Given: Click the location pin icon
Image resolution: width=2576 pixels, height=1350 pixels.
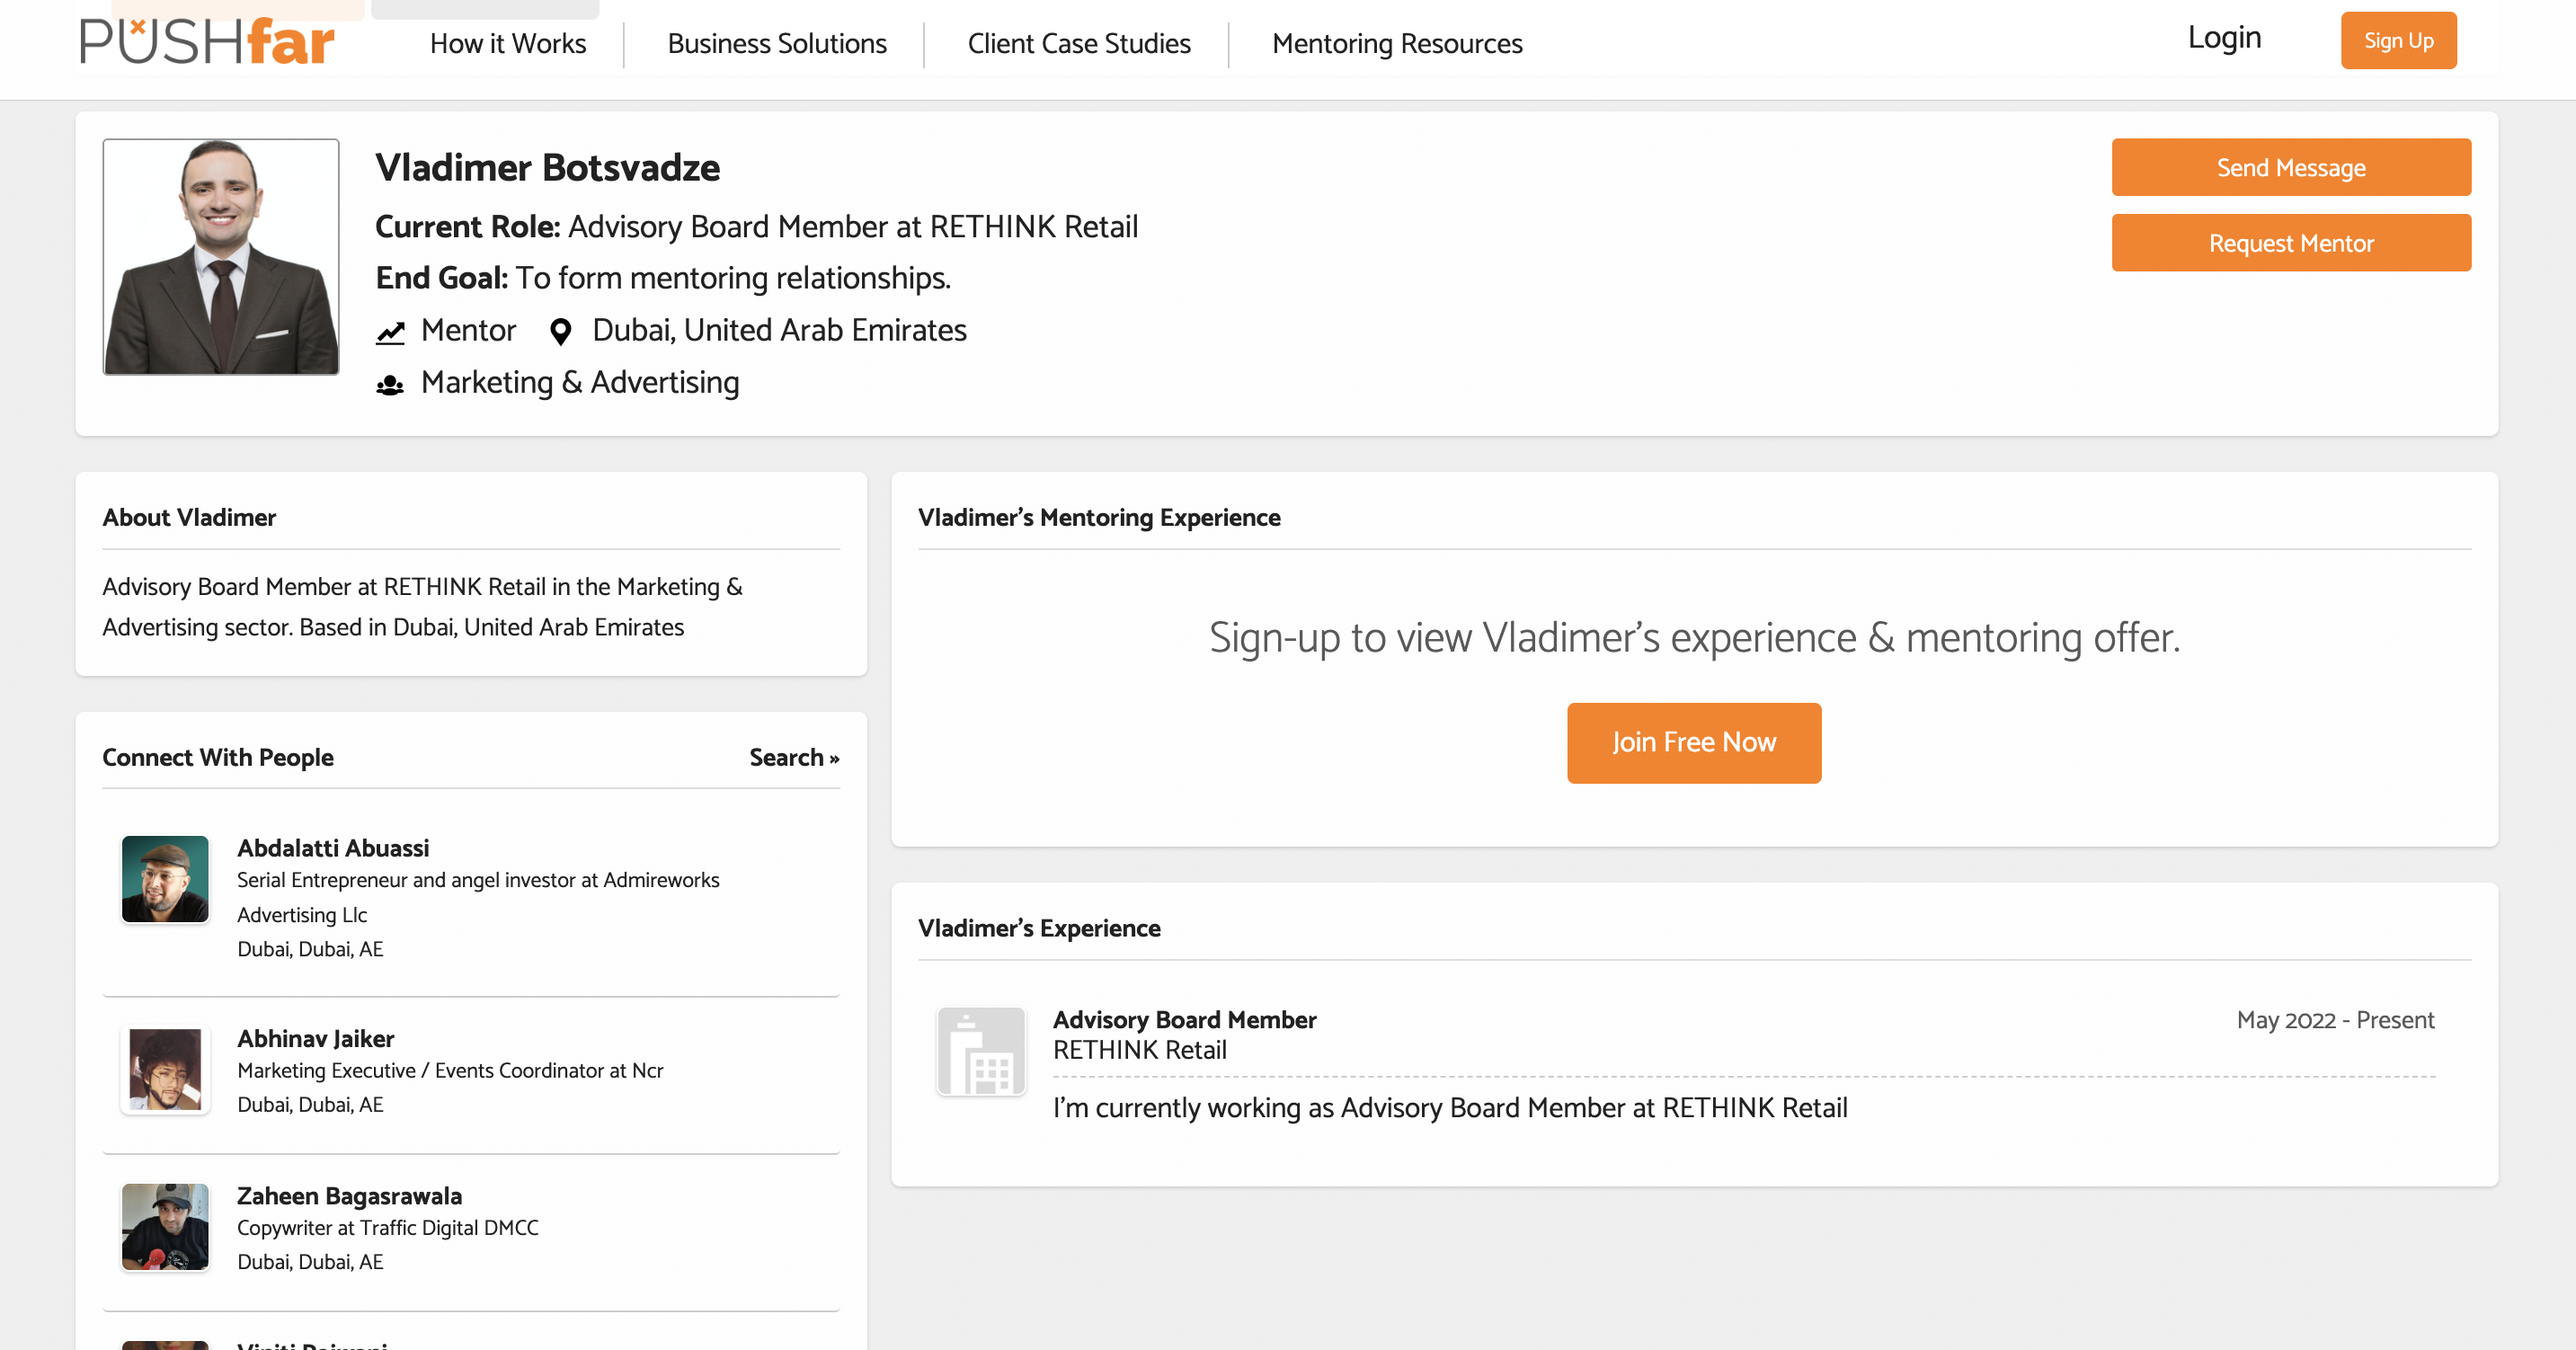Looking at the screenshot, I should pos(561,332).
